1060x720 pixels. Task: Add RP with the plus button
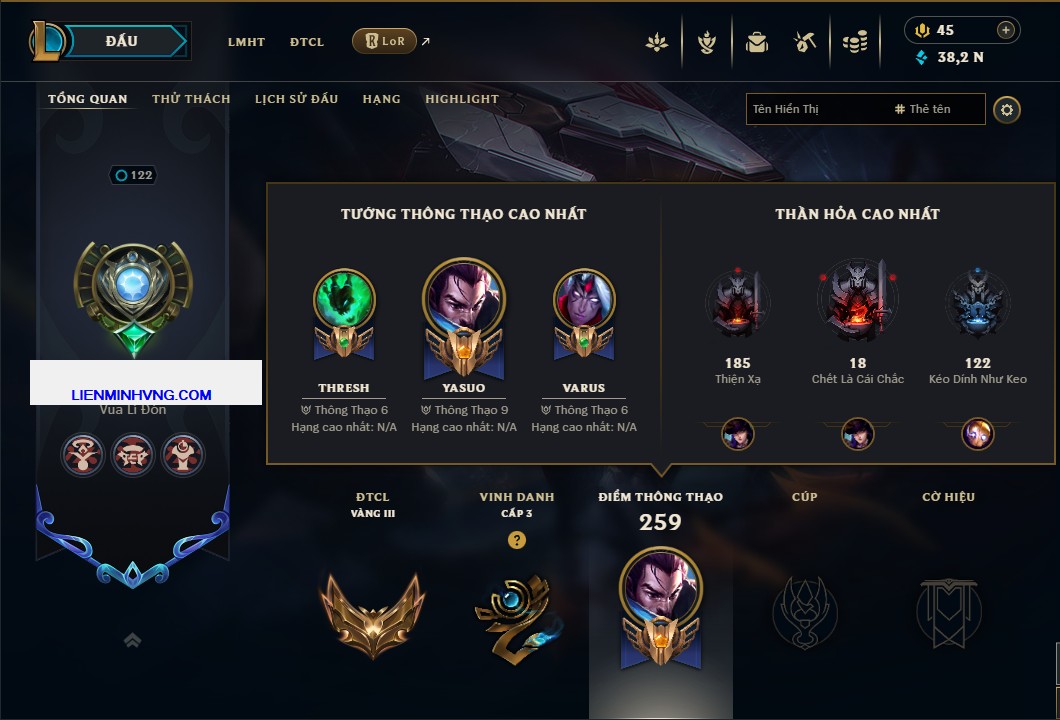coord(1006,30)
